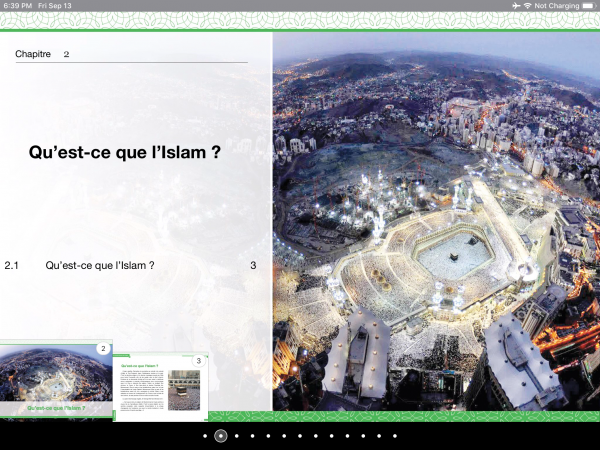Jump to the first chapter dot
The height and width of the screenshot is (450, 600).
204,436
